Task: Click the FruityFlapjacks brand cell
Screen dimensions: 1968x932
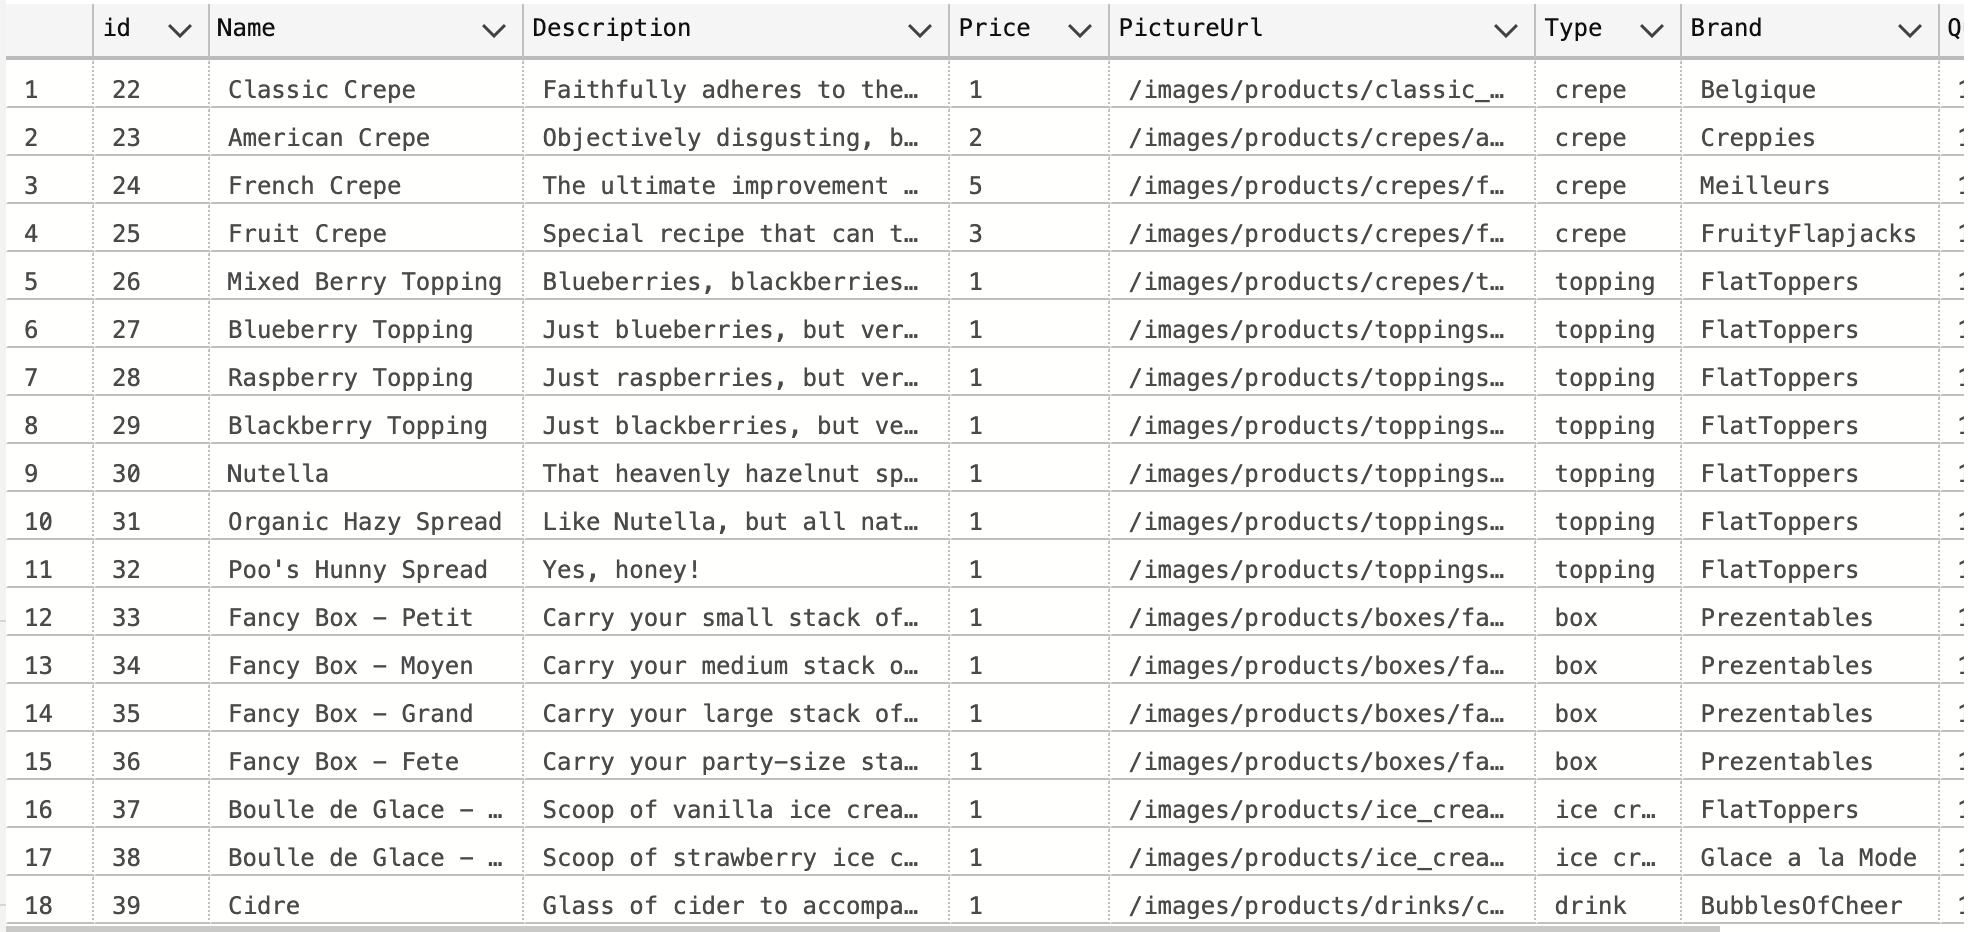Action: click(x=1809, y=234)
